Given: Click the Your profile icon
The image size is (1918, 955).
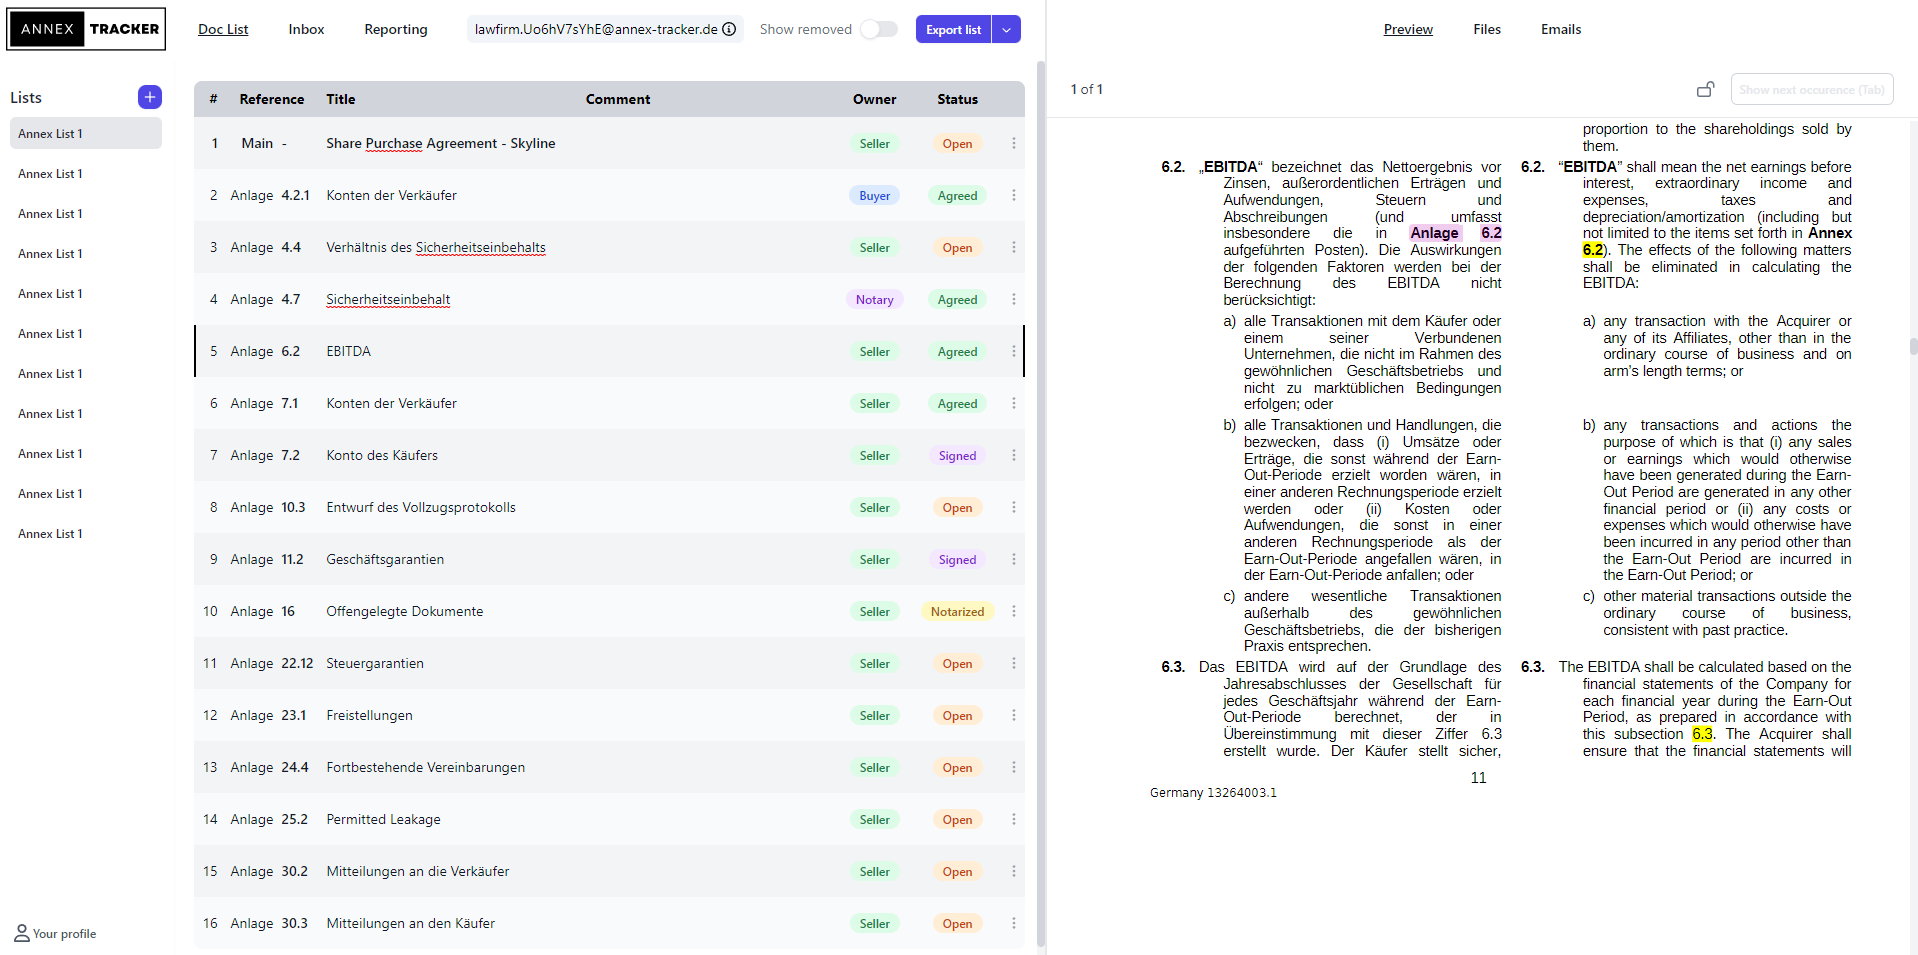Looking at the screenshot, I should pos(22,933).
